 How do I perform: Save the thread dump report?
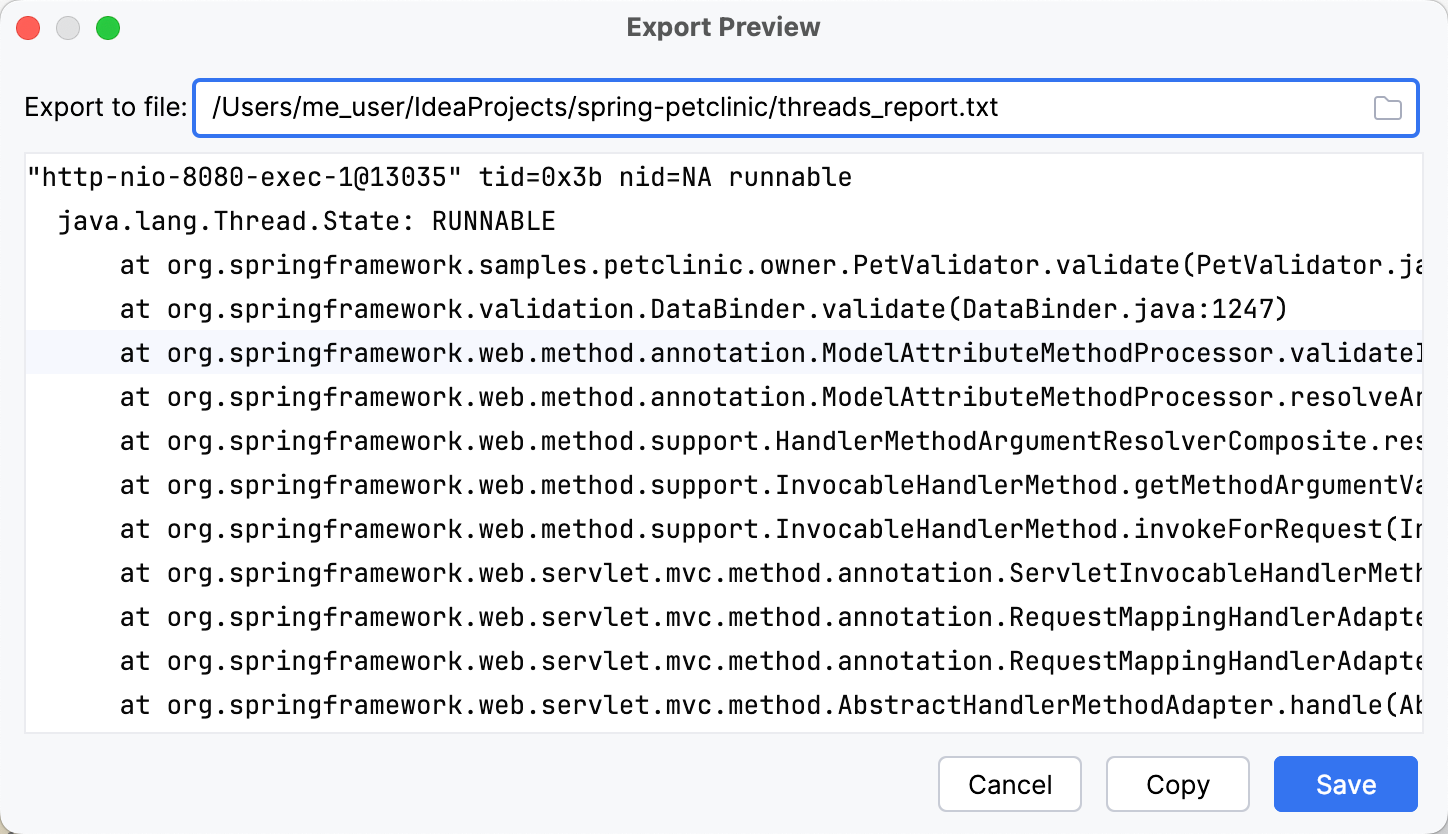(x=1345, y=784)
